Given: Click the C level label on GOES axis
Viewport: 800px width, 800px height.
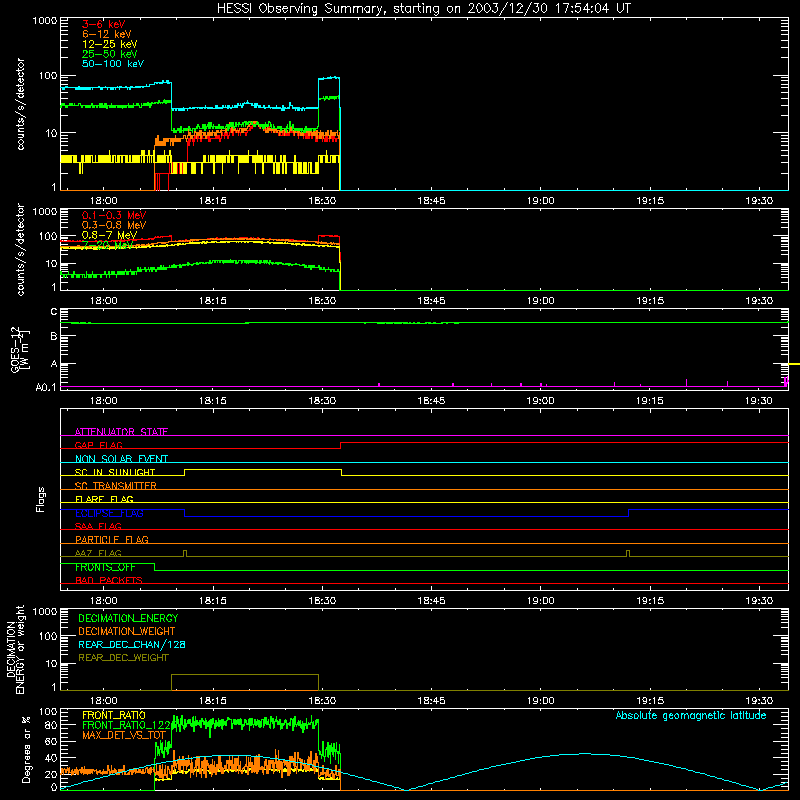Looking at the screenshot, I should point(54,311).
